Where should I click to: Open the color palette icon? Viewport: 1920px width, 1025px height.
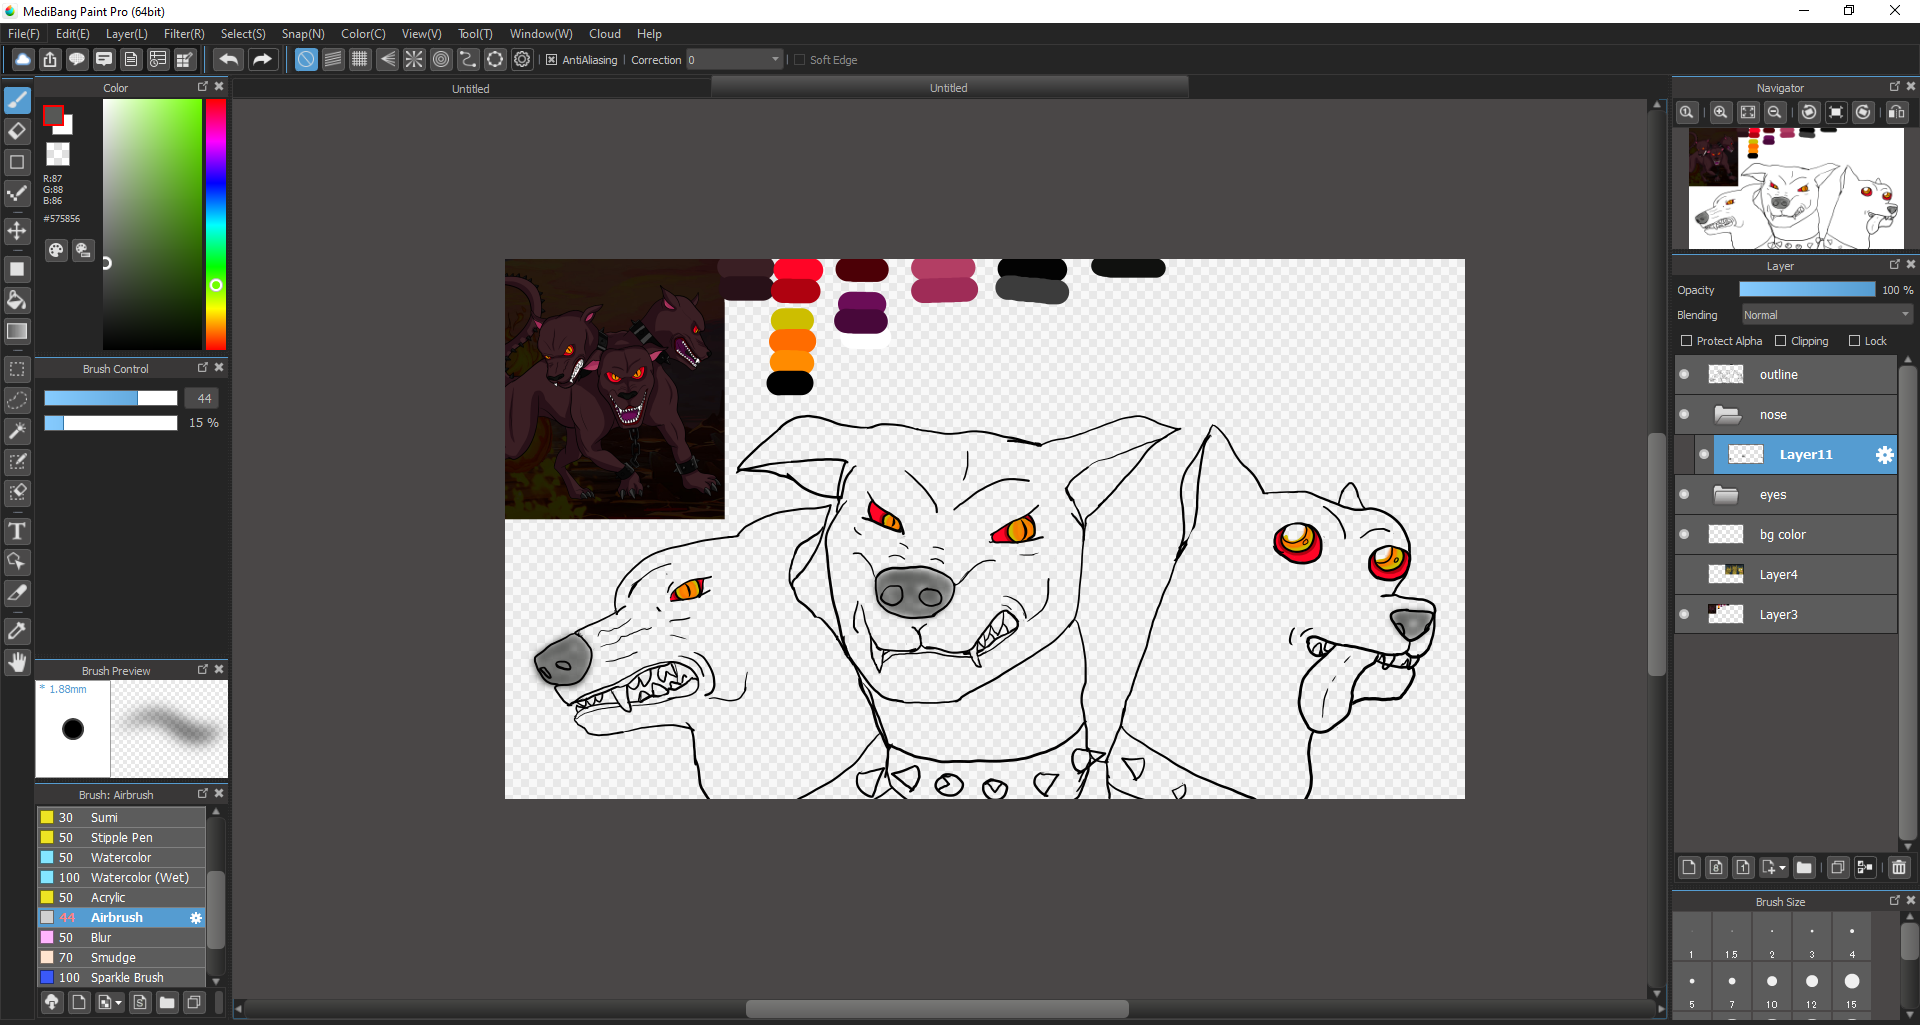pyautogui.click(x=56, y=250)
